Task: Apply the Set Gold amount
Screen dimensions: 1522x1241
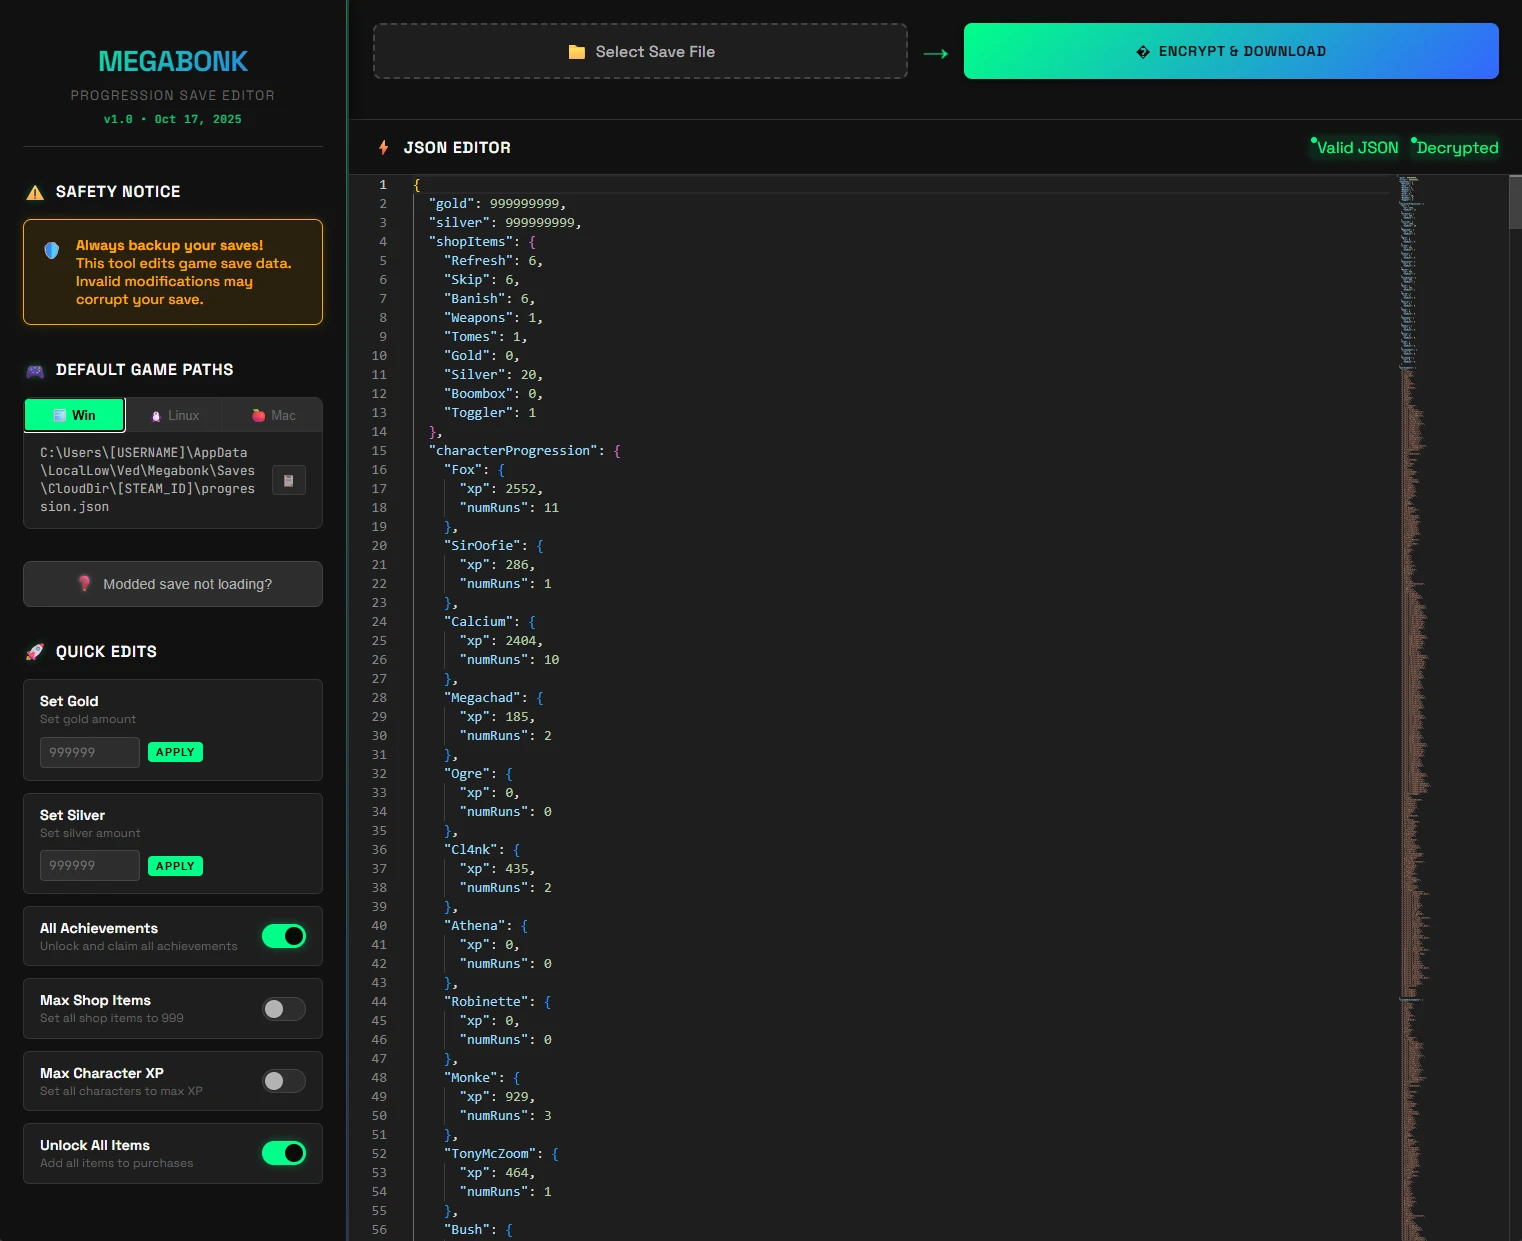Action: coord(175,752)
